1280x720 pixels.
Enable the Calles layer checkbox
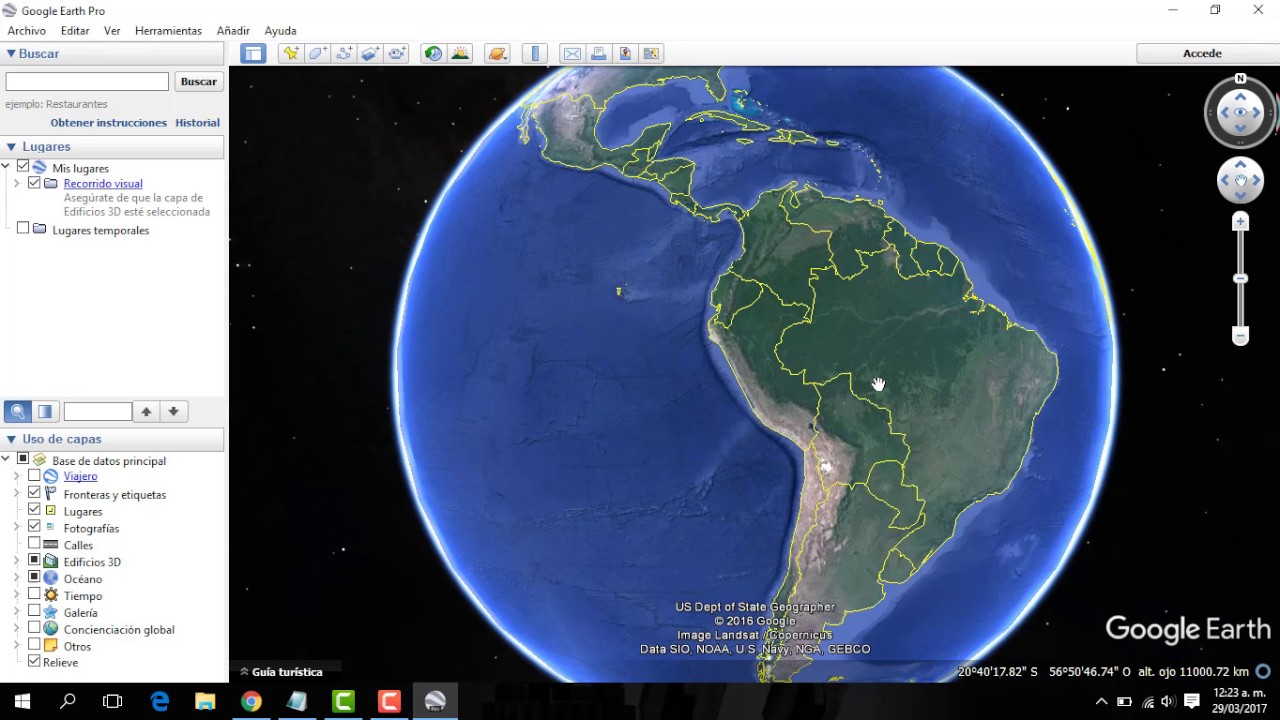click(34, 544)
